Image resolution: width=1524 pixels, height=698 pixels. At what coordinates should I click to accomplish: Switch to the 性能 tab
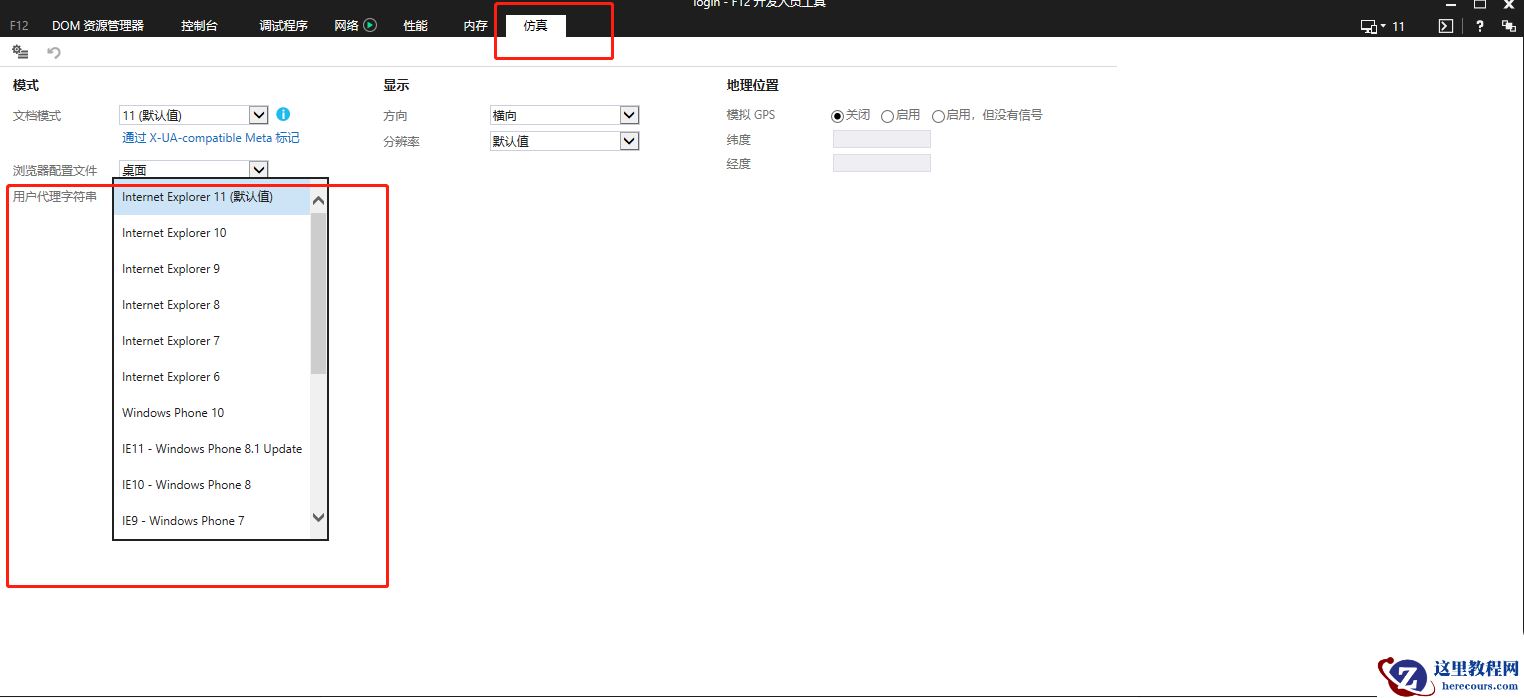pyautogui.click(x=414, y=25)
